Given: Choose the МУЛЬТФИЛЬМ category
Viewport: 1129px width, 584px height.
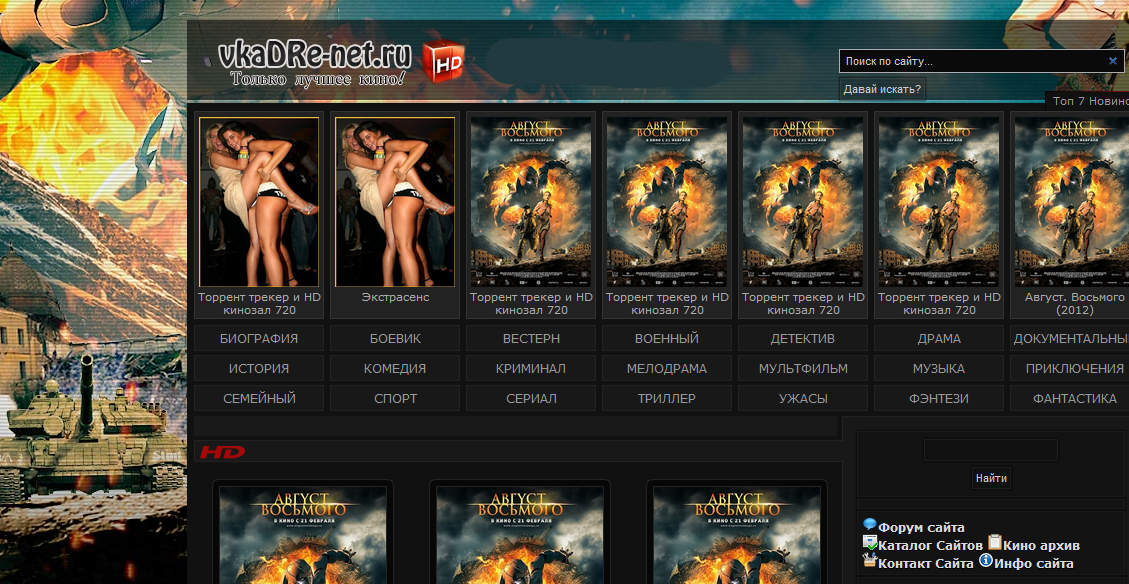Looking at the screenshot, I should (x=803, y=369).
